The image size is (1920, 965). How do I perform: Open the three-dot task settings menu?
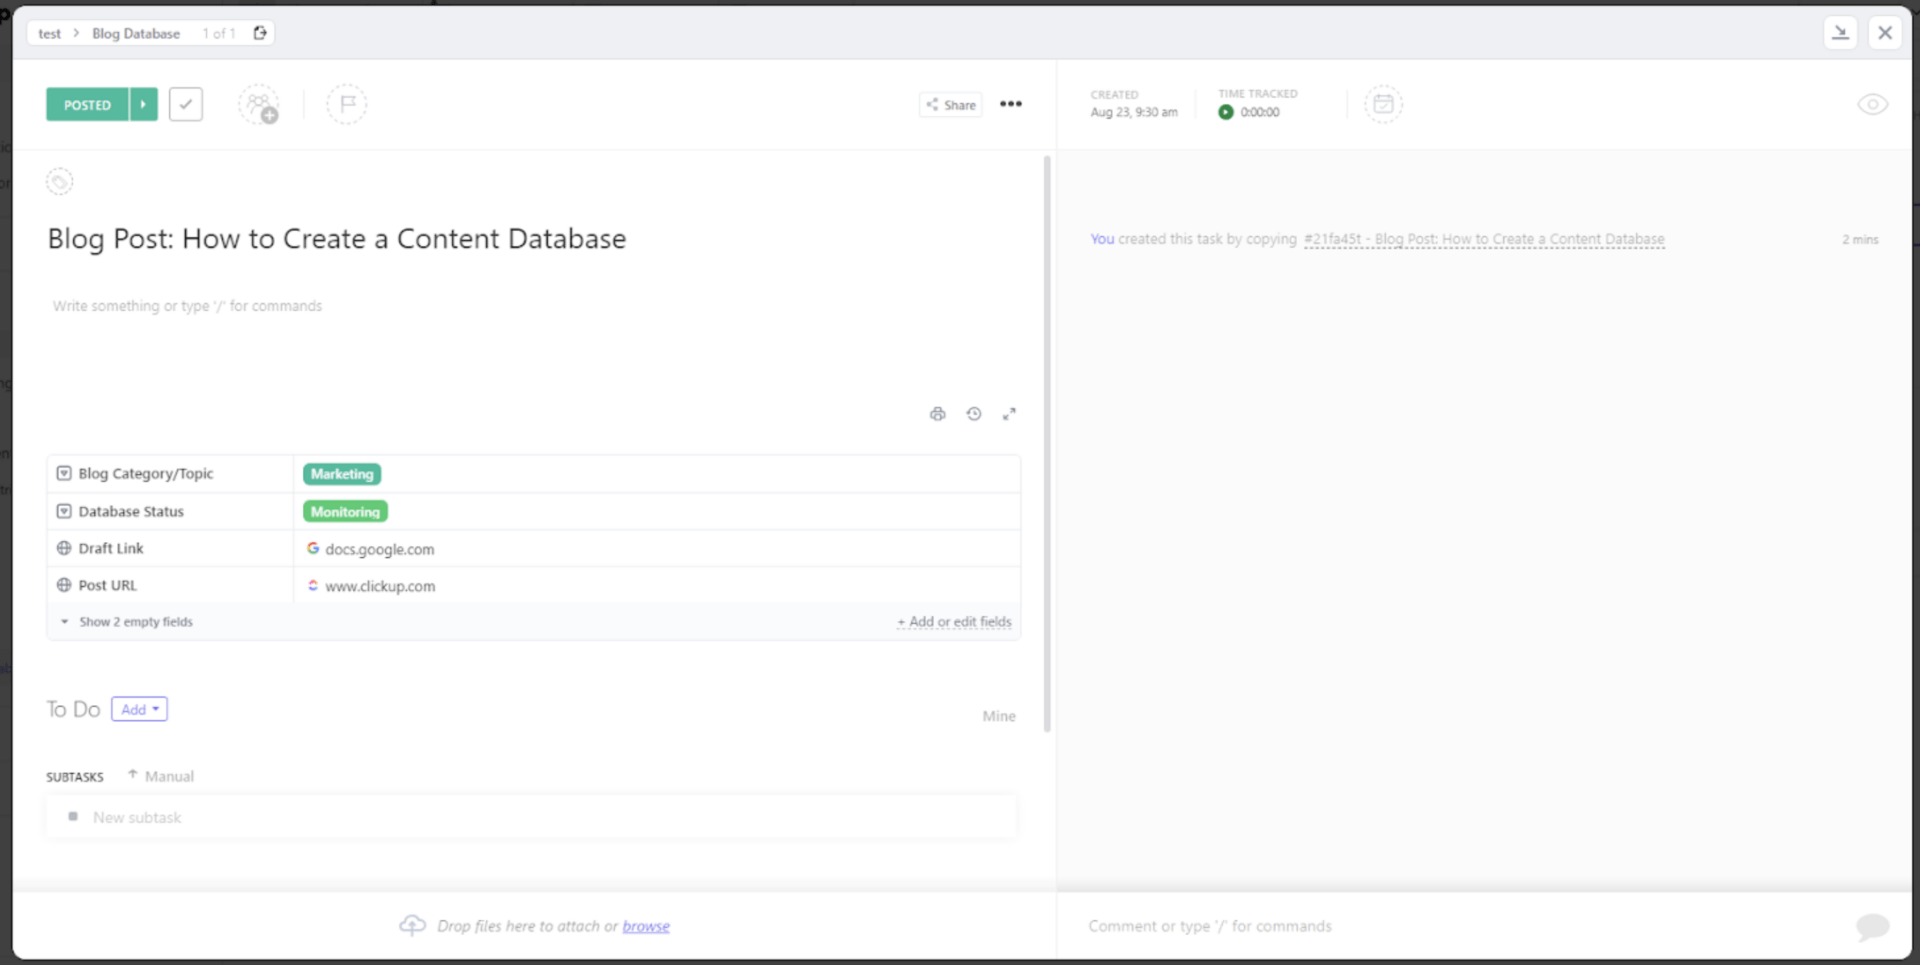1011,104
